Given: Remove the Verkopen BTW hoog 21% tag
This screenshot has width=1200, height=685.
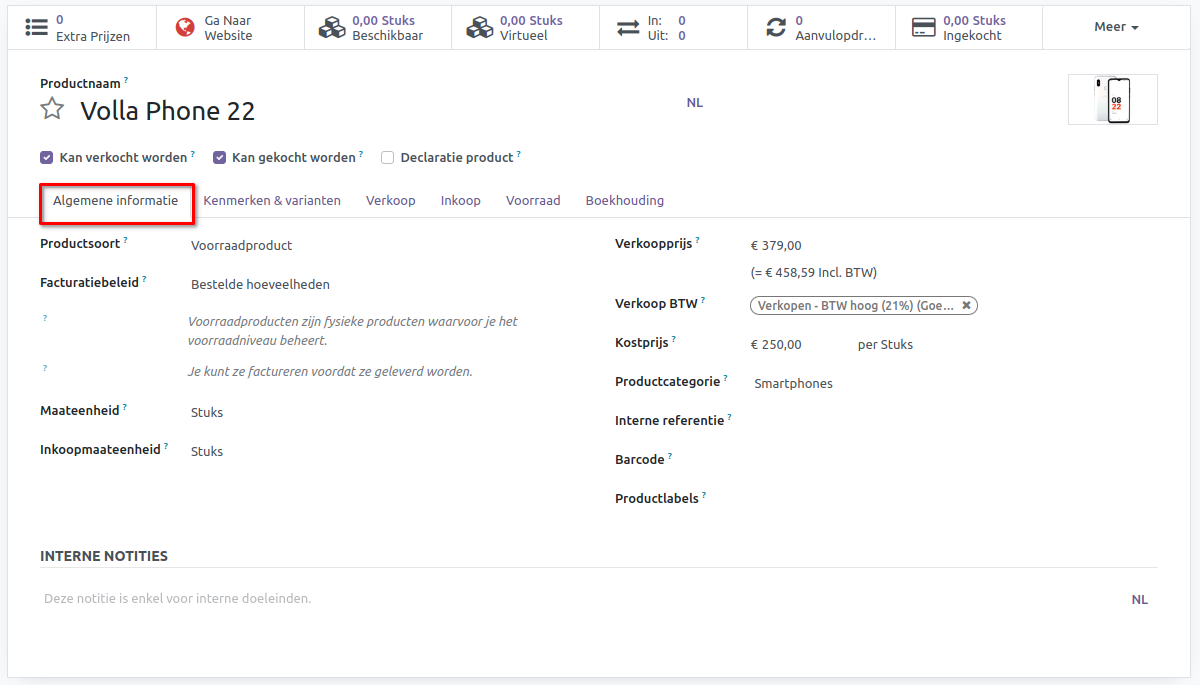Looking at the screenshot, I should (x=966, y=306).
